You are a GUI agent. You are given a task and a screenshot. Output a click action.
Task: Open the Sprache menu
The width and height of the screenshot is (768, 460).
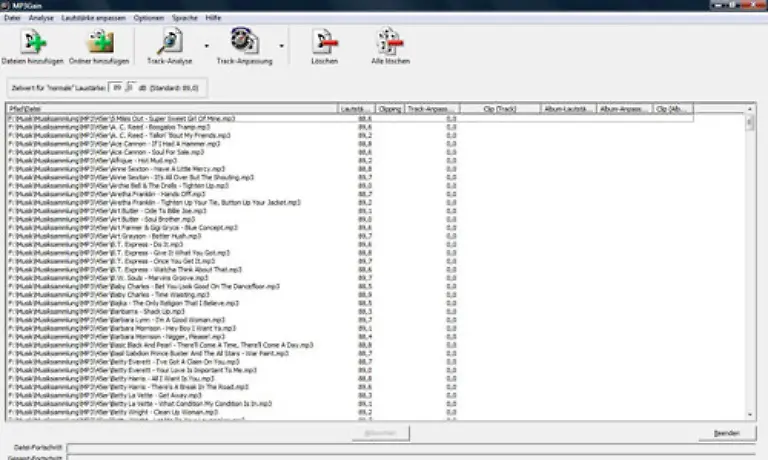tap(185, 18)
